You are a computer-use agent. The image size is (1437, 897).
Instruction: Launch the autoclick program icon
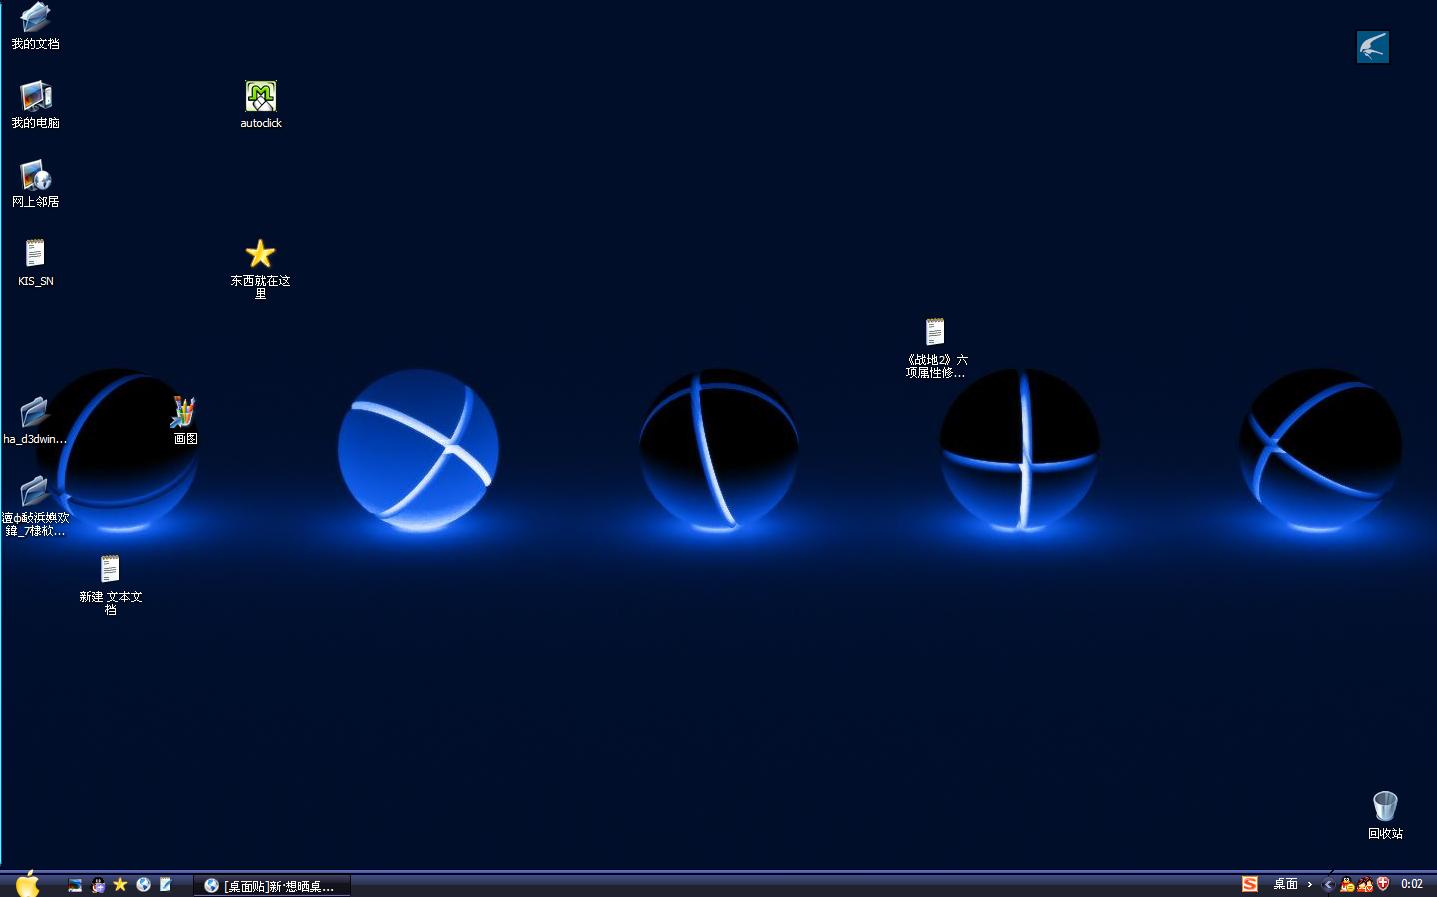pos(260,104)
